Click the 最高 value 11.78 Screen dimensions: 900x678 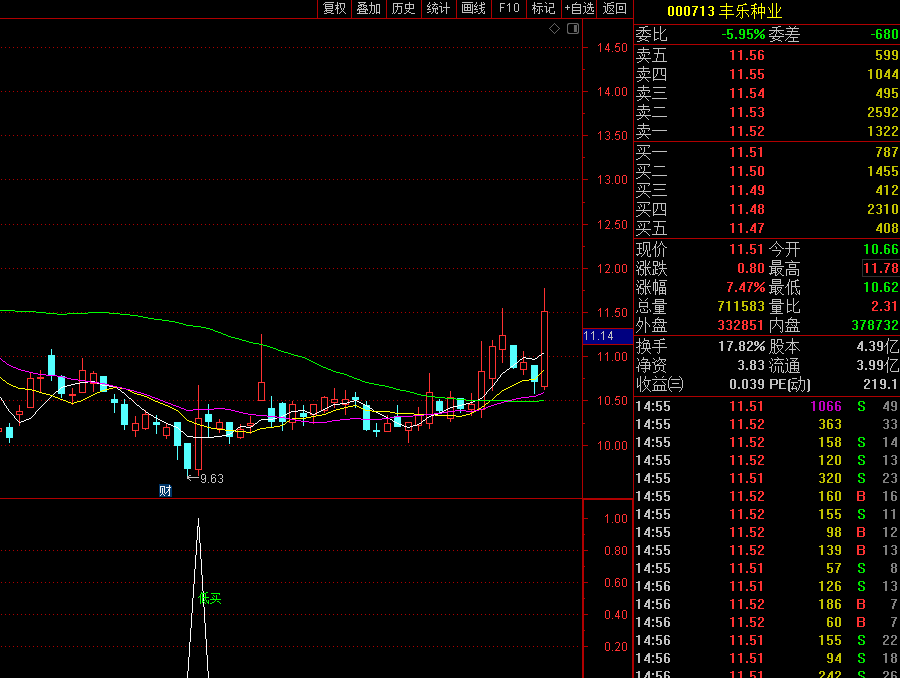click(881, 268)
